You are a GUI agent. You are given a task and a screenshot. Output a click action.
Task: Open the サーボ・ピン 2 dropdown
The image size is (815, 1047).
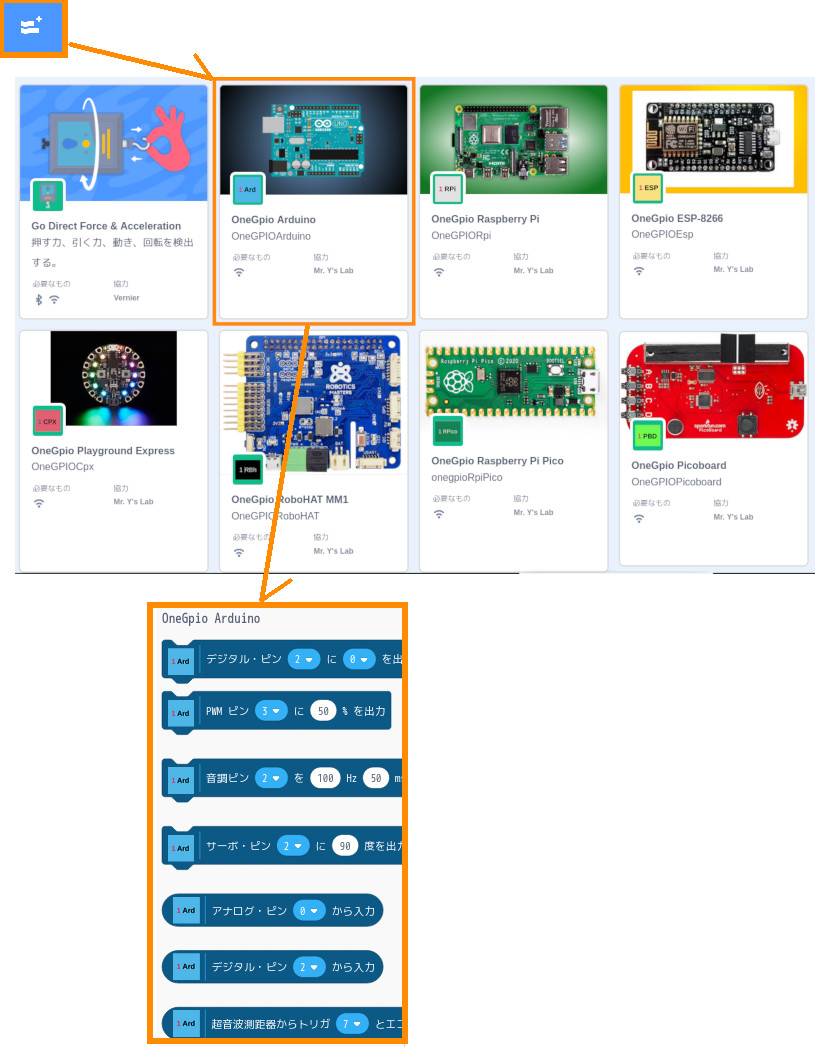[x=293, y=846]
